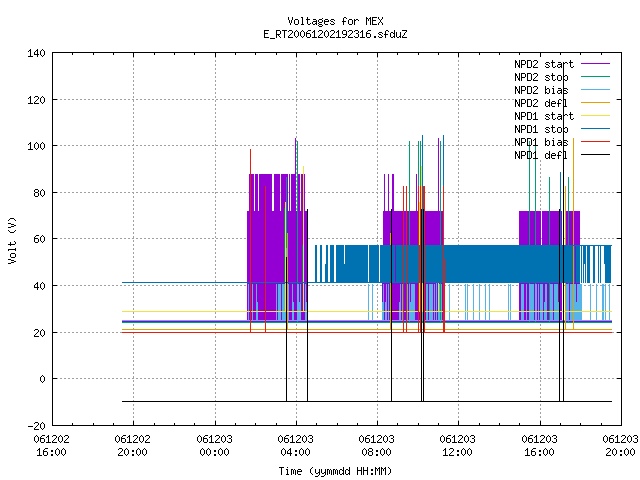Click the file name E_RT20061202192316.sfduZ subtitle

tap(335, 34)
